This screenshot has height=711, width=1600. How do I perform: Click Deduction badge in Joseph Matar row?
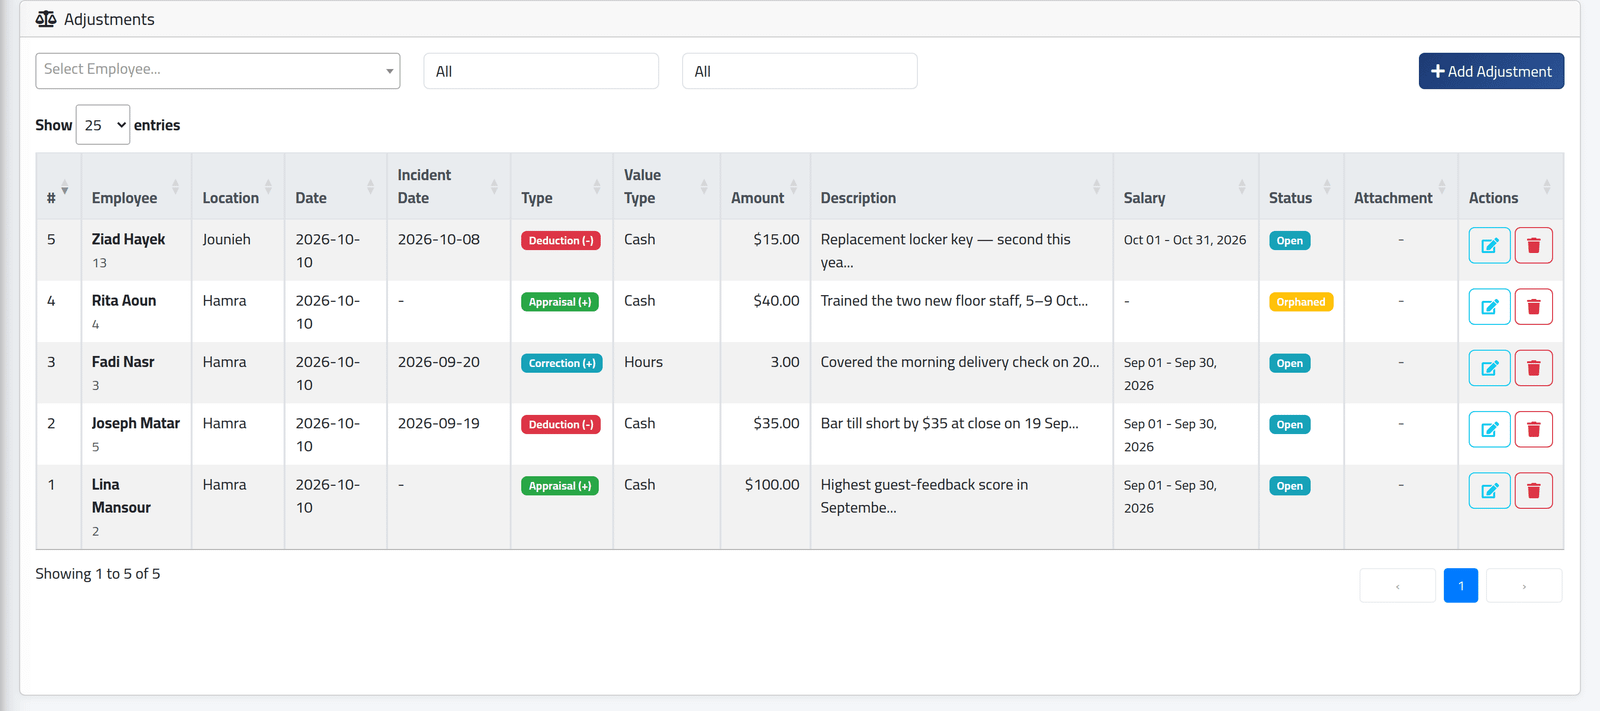[561, 424]
